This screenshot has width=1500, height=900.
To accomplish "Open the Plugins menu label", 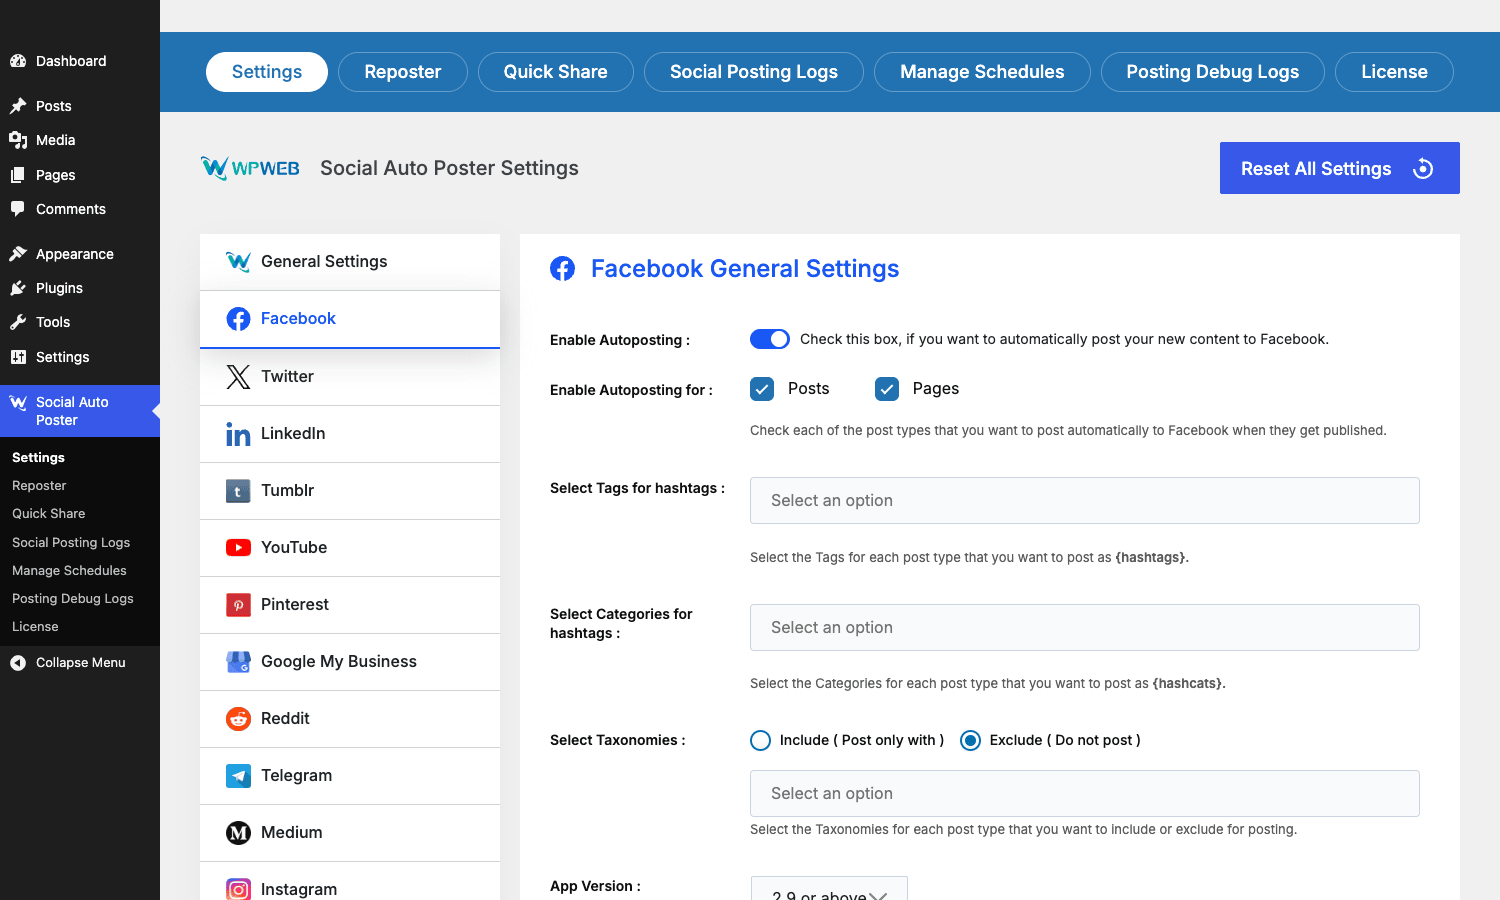I will (59, 288).
